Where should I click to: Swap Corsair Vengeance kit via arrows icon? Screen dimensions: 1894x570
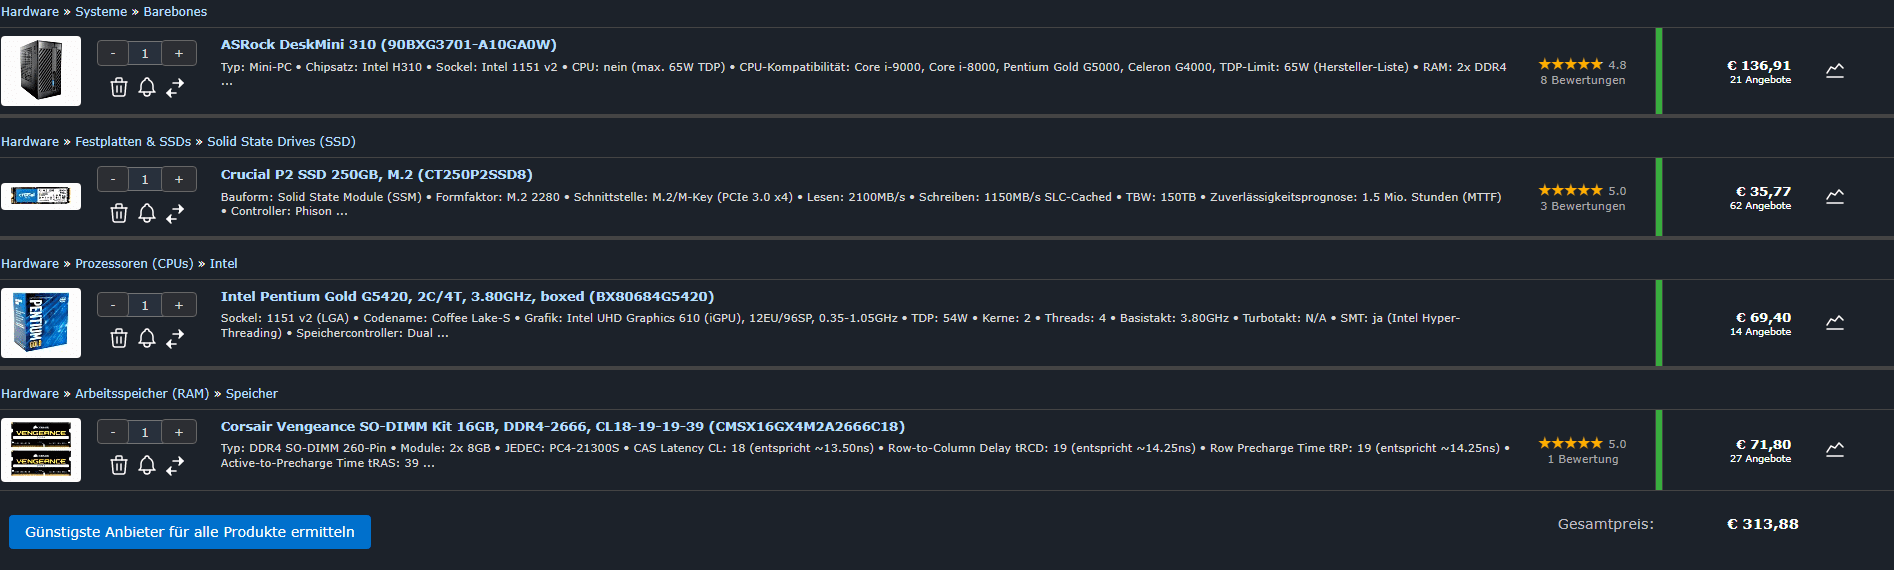pyautogui.click(x=175, y=465)
